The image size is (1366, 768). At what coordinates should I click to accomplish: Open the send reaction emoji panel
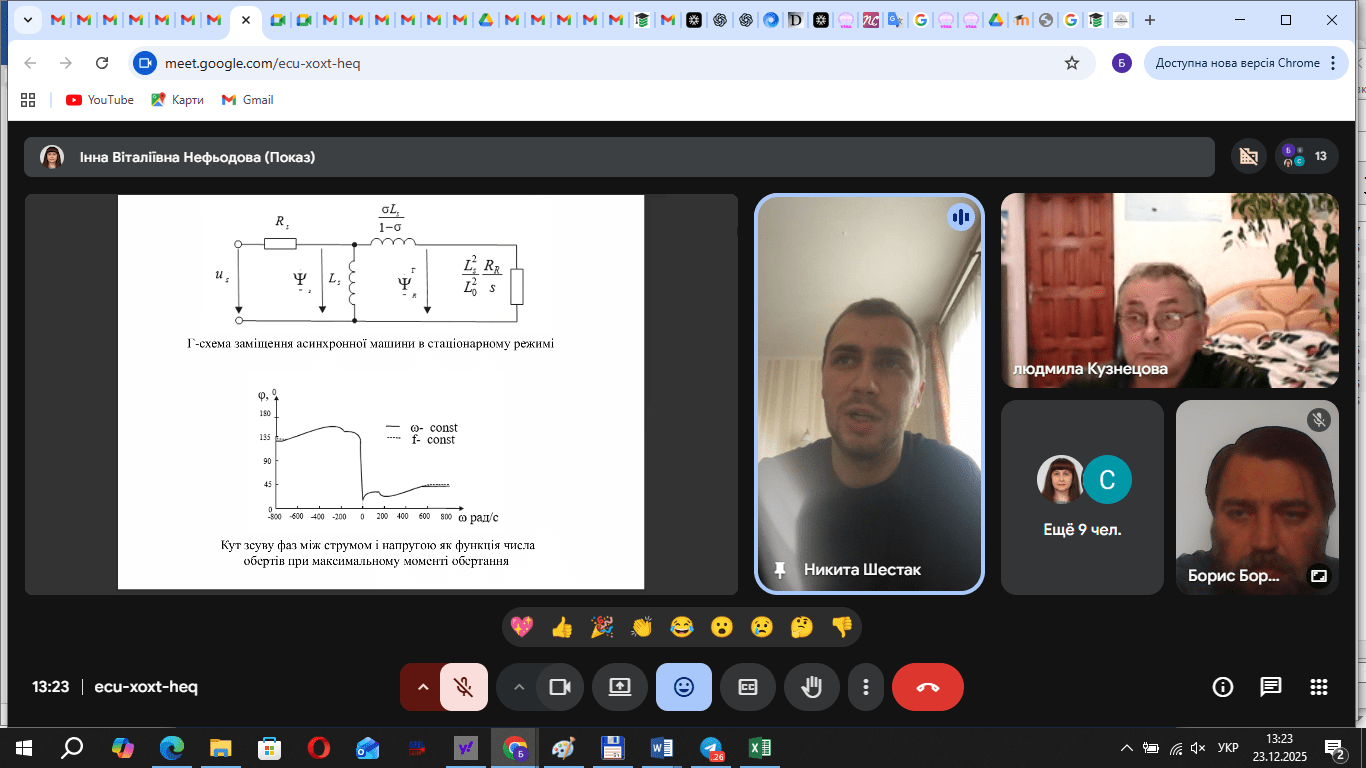click(x=684, y=687)
